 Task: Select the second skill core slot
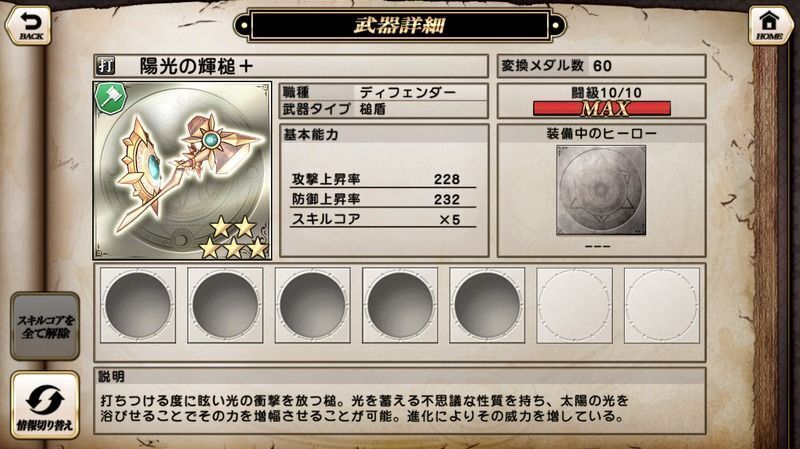[225, 305]
